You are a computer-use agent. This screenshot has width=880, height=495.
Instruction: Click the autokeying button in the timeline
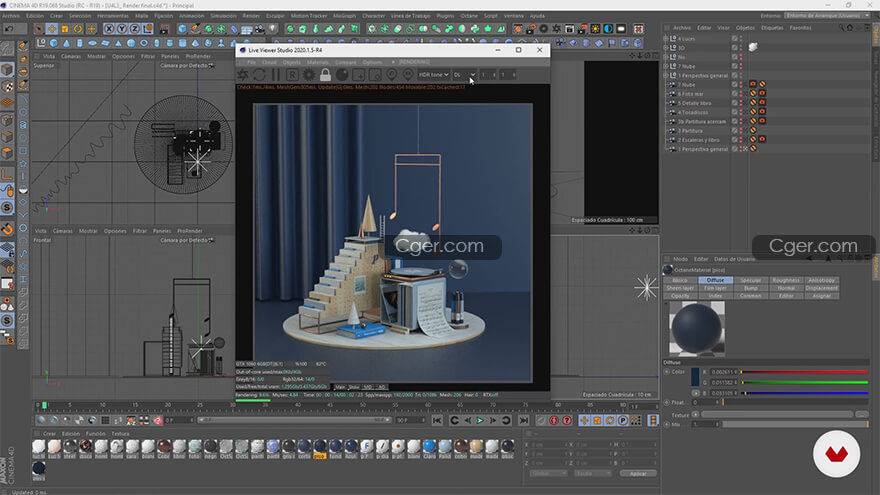(x=554, y=420)
